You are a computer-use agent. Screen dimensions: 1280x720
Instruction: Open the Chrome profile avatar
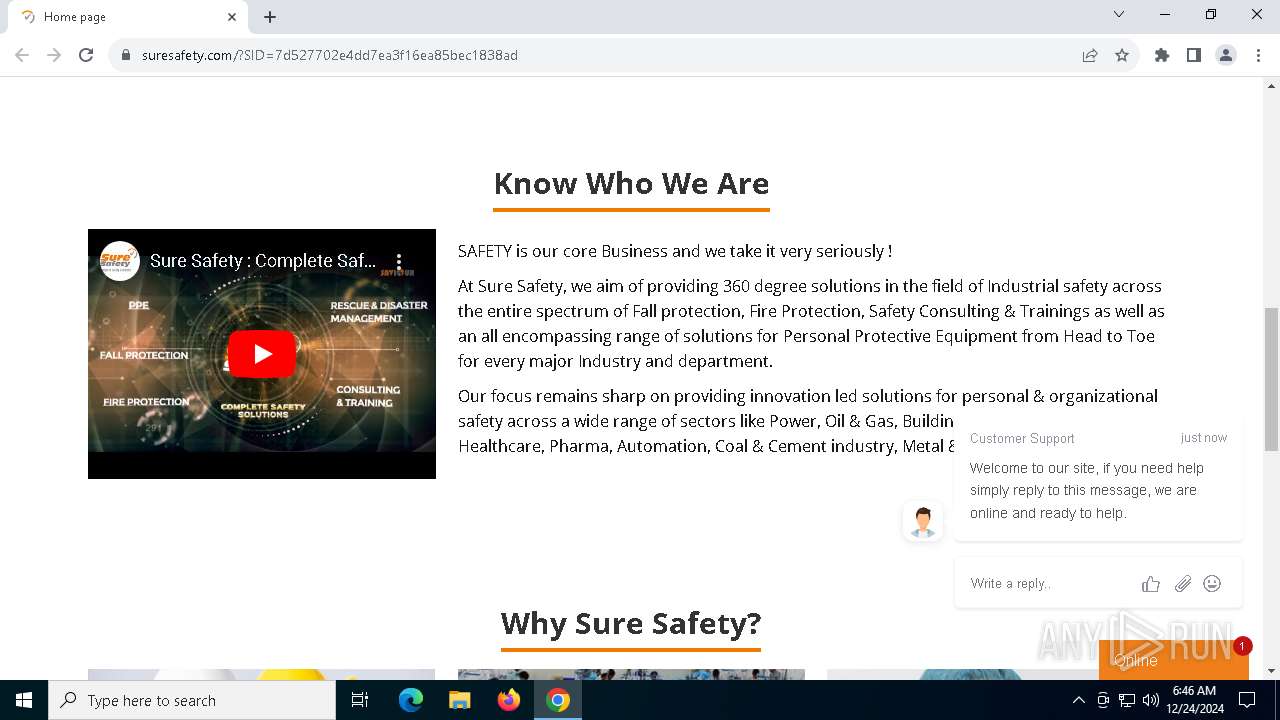(x=1226, y=55)
